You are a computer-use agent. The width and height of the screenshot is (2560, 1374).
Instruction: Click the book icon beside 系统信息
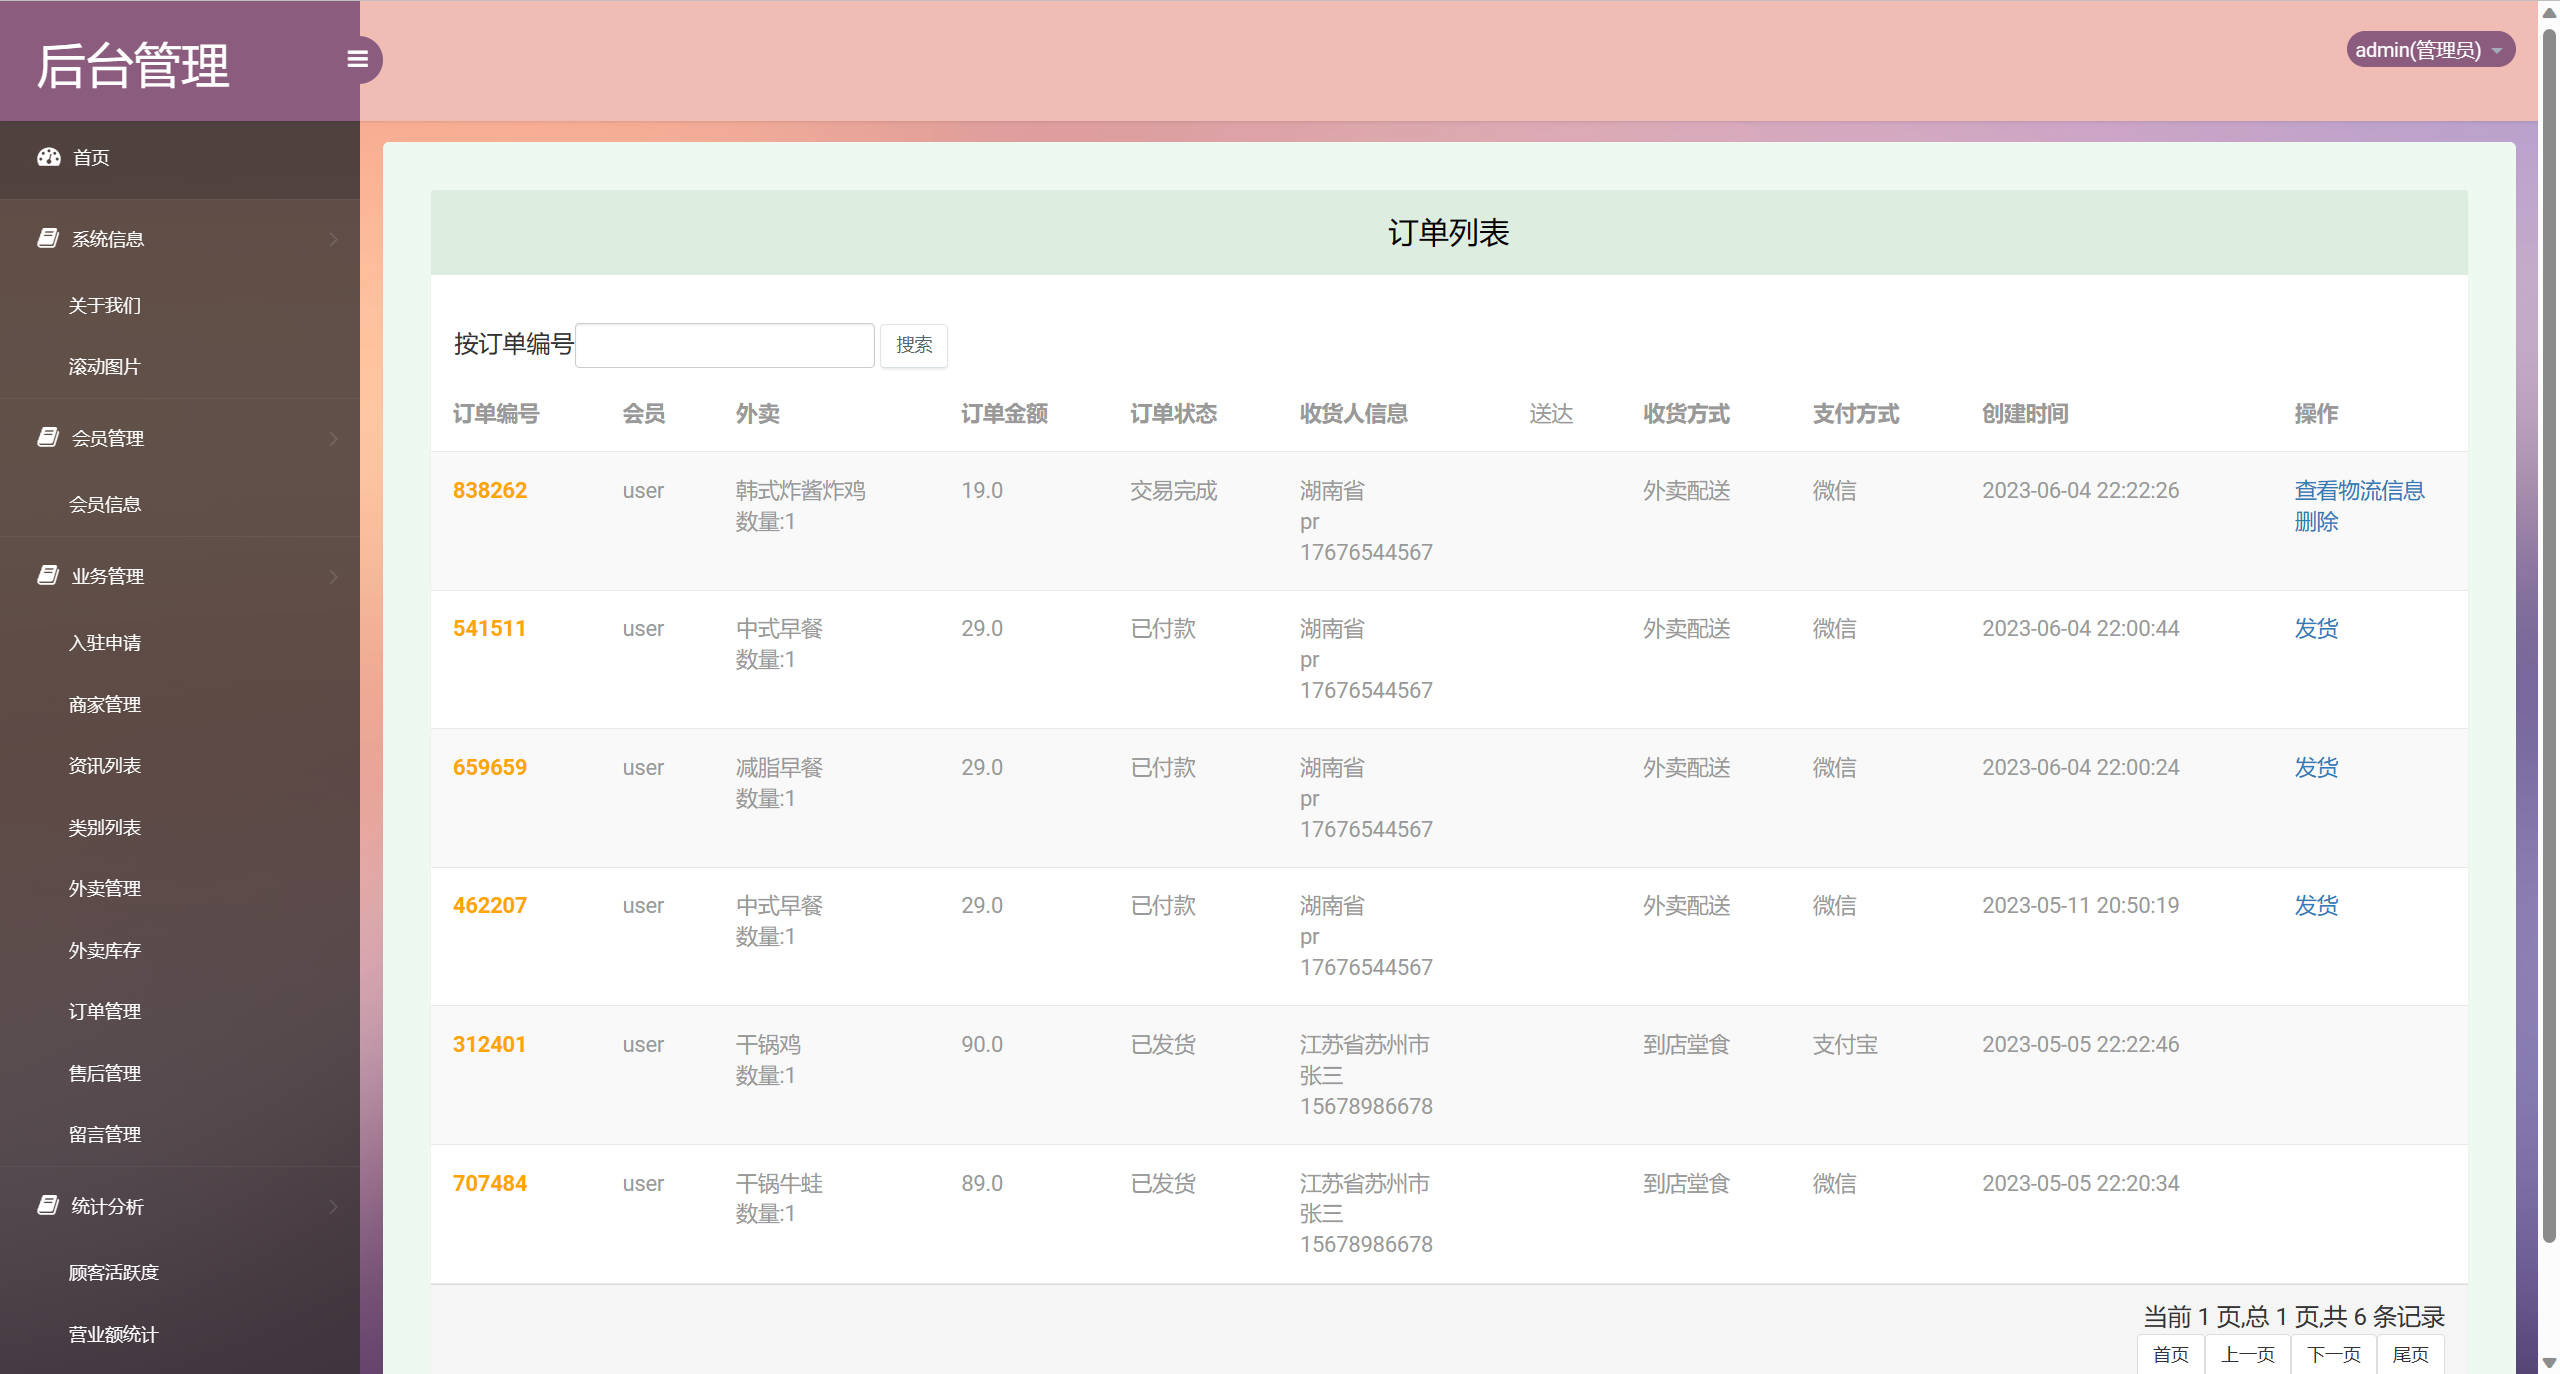[47, 238]
